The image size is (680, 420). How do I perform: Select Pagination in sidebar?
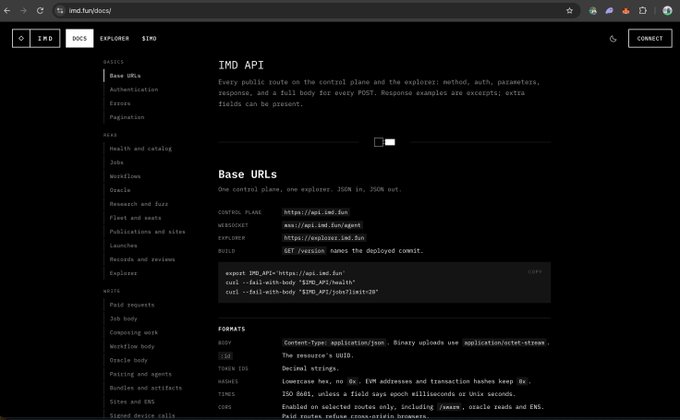pyautogui.click(x=127, y=117)
